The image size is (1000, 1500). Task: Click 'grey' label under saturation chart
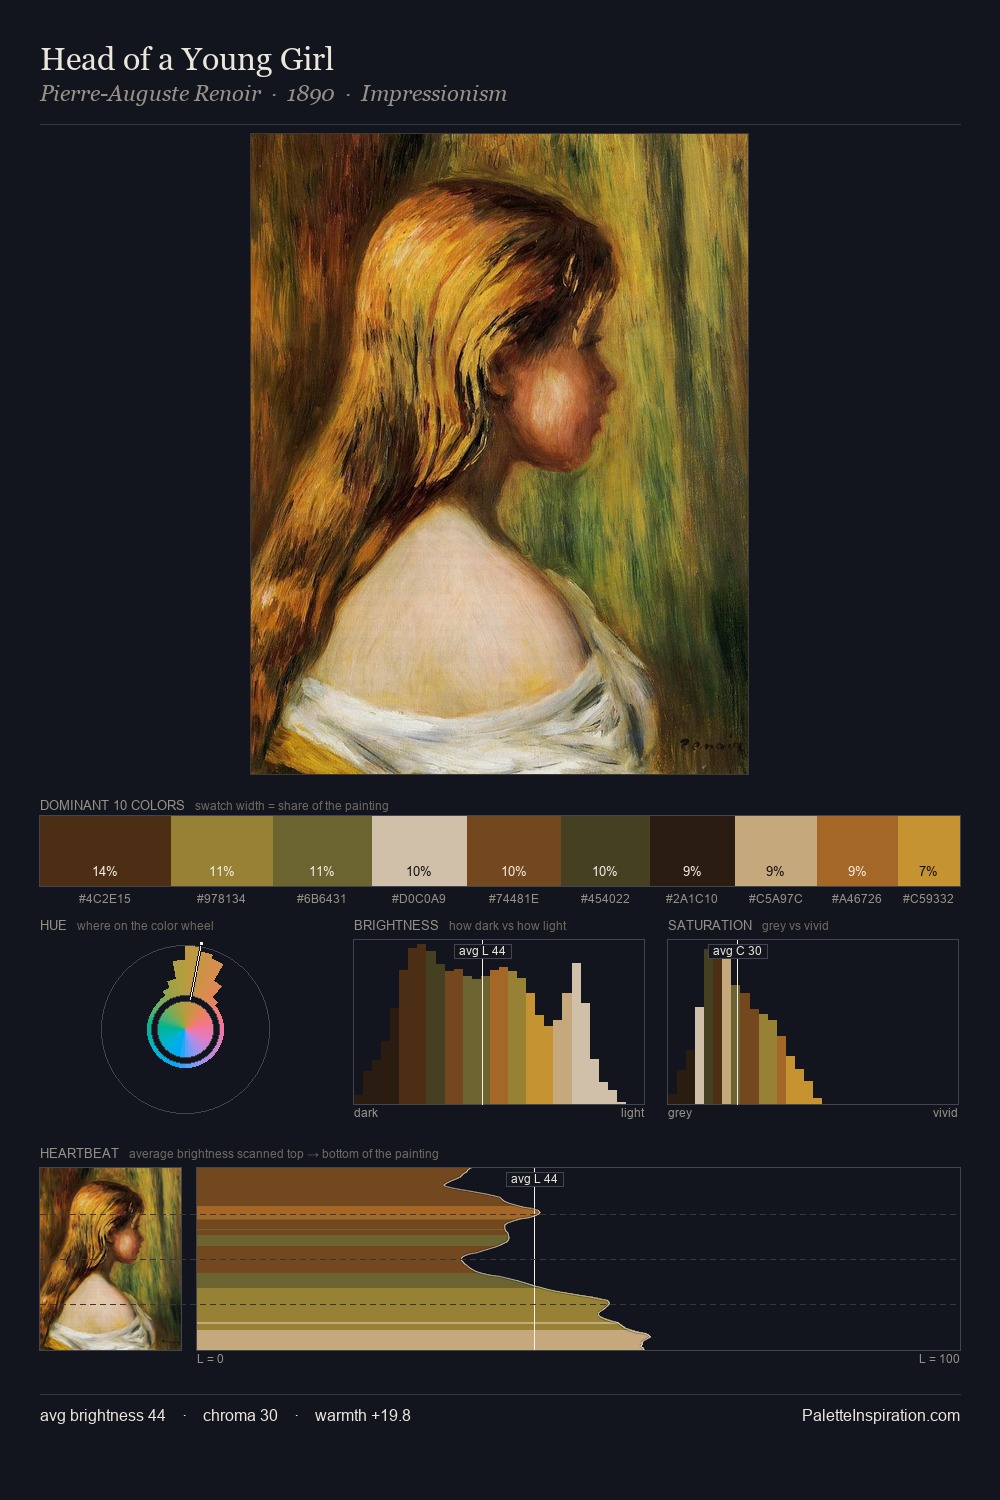pyautogui.click(x=680, y=1113)
